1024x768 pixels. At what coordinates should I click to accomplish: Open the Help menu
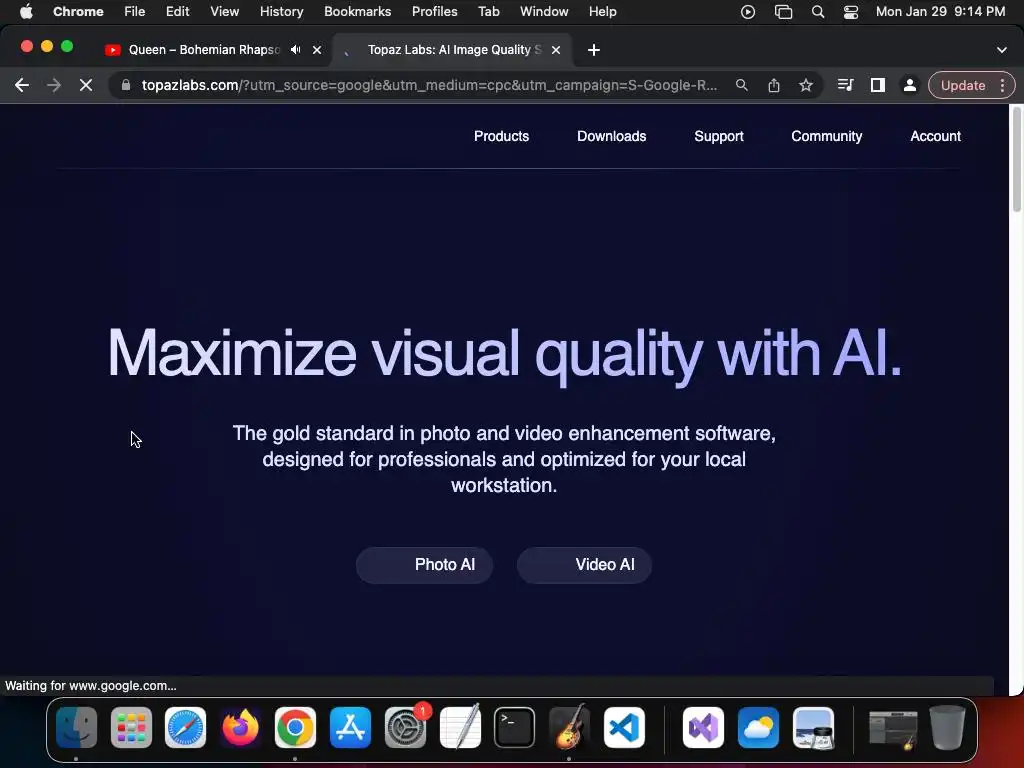tap(602, 11)
